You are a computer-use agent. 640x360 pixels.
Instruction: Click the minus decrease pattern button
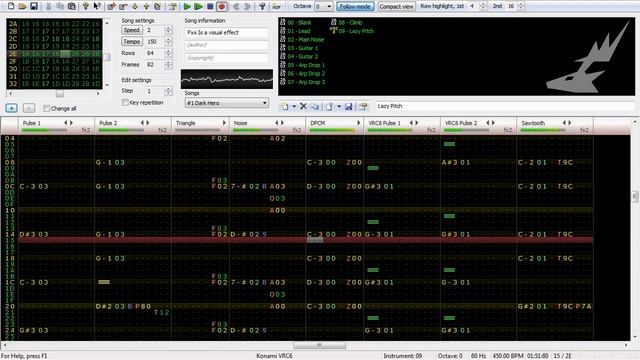coord(29,108)
